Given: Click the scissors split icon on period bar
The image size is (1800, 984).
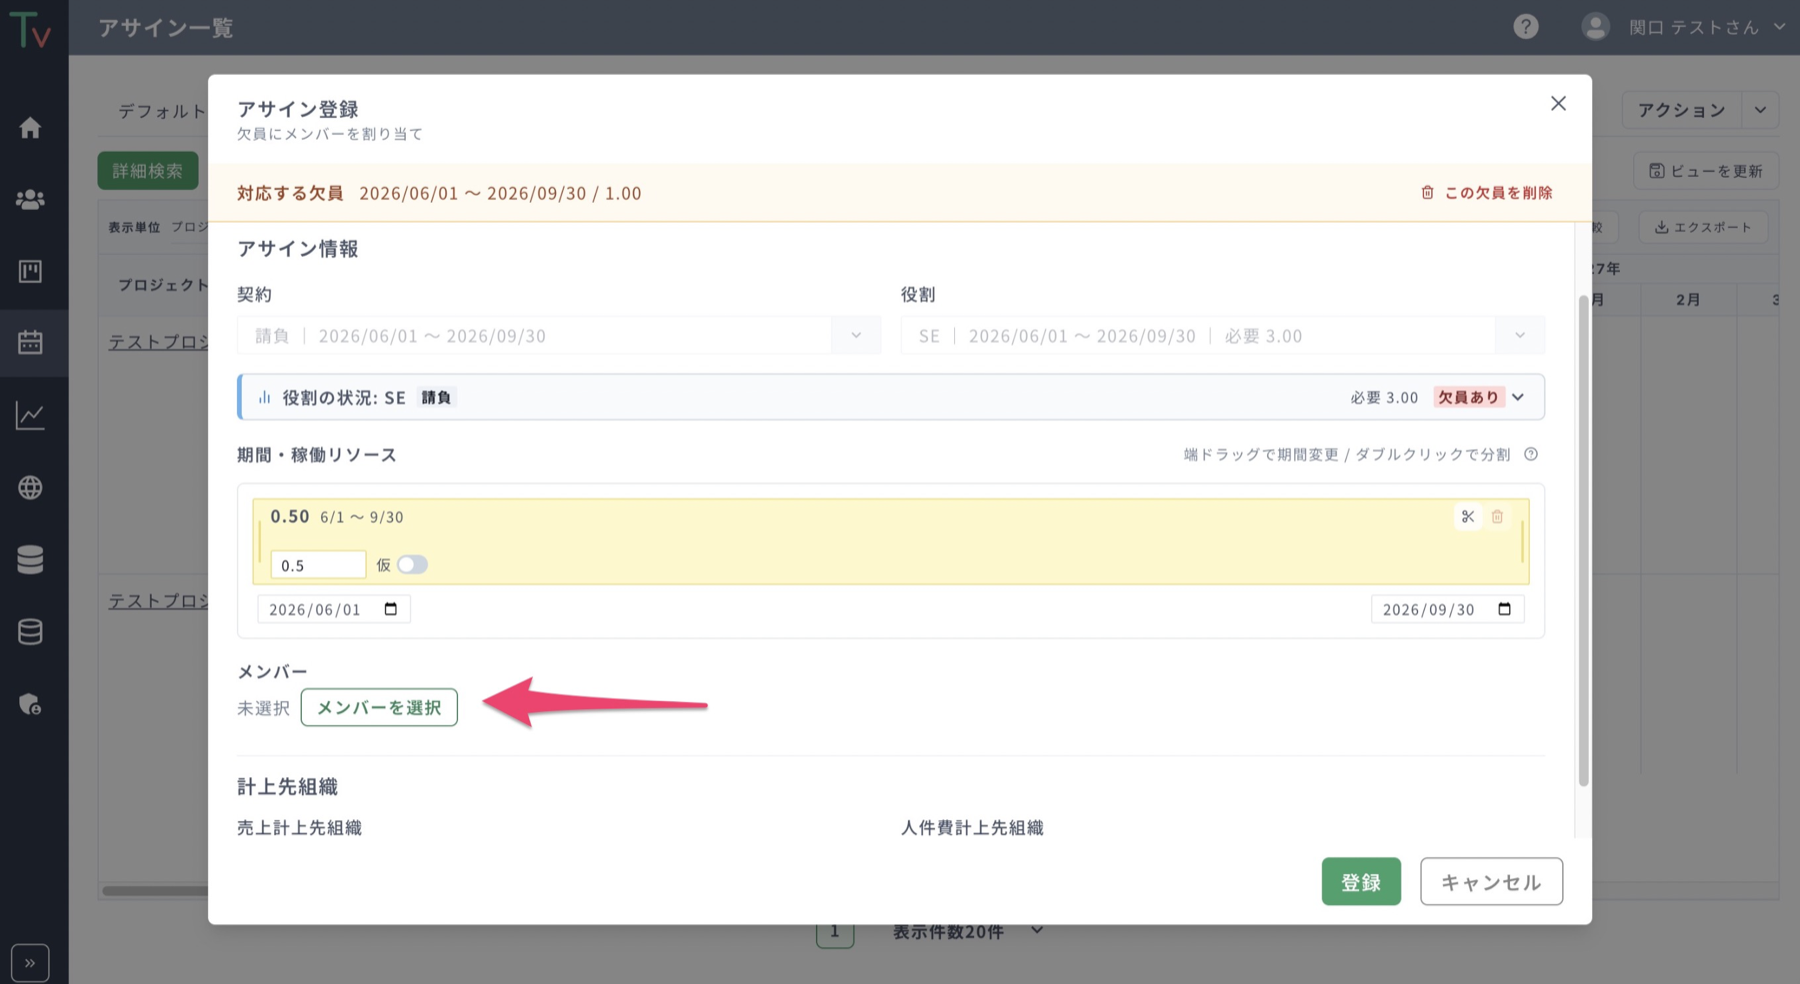Looking at the screenshot, I should 1467,517.
